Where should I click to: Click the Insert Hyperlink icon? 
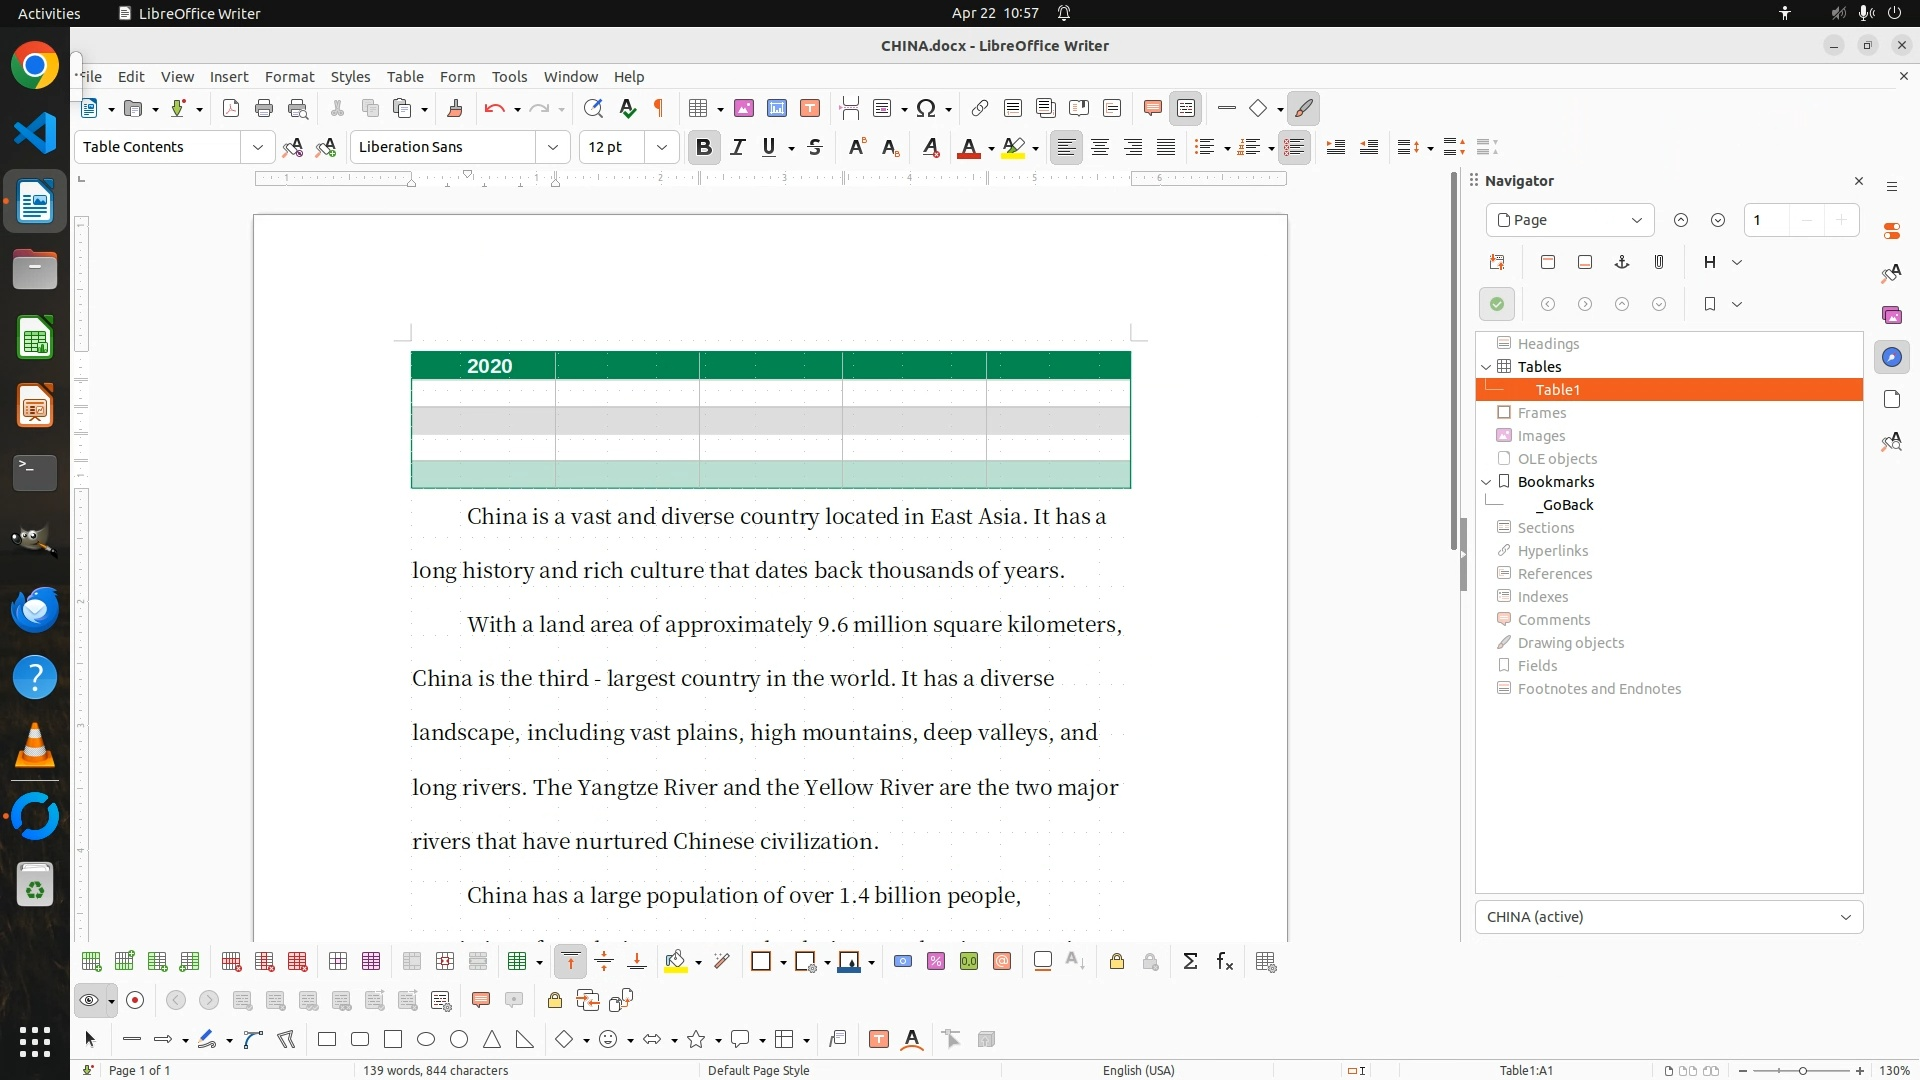pos(980,109)
